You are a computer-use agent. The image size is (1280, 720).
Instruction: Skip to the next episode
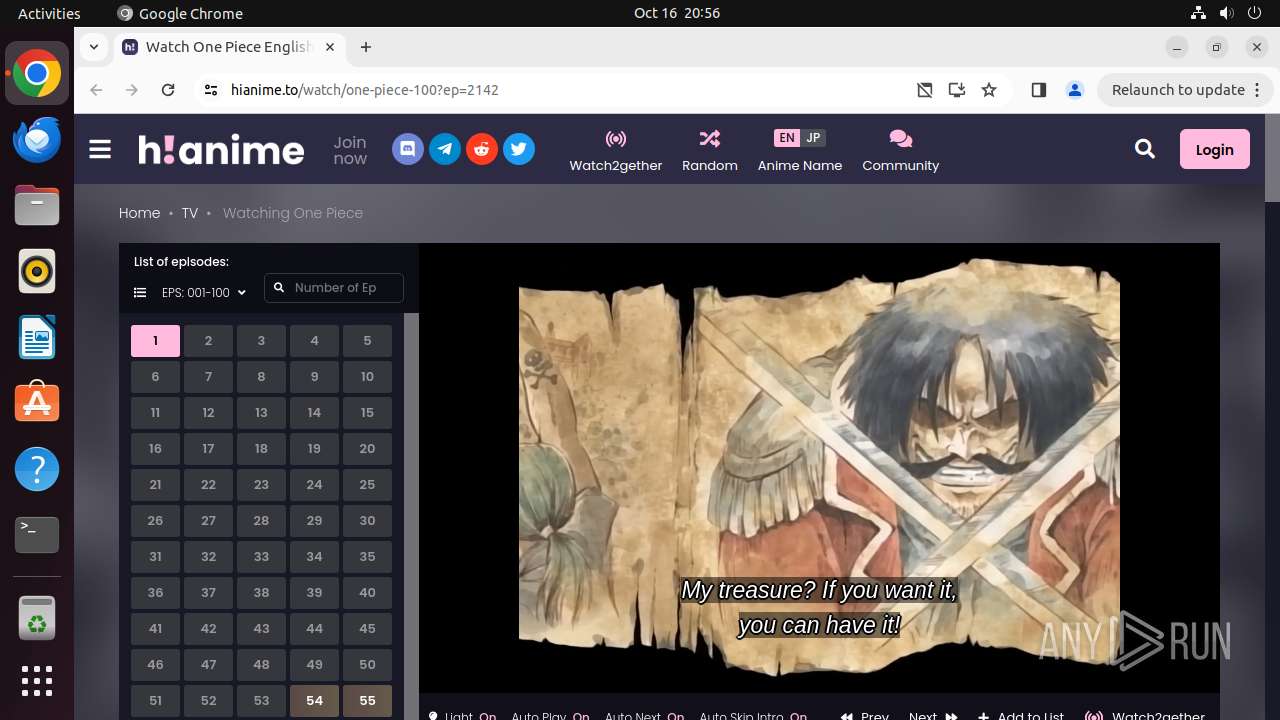click(x=933, y=716)
